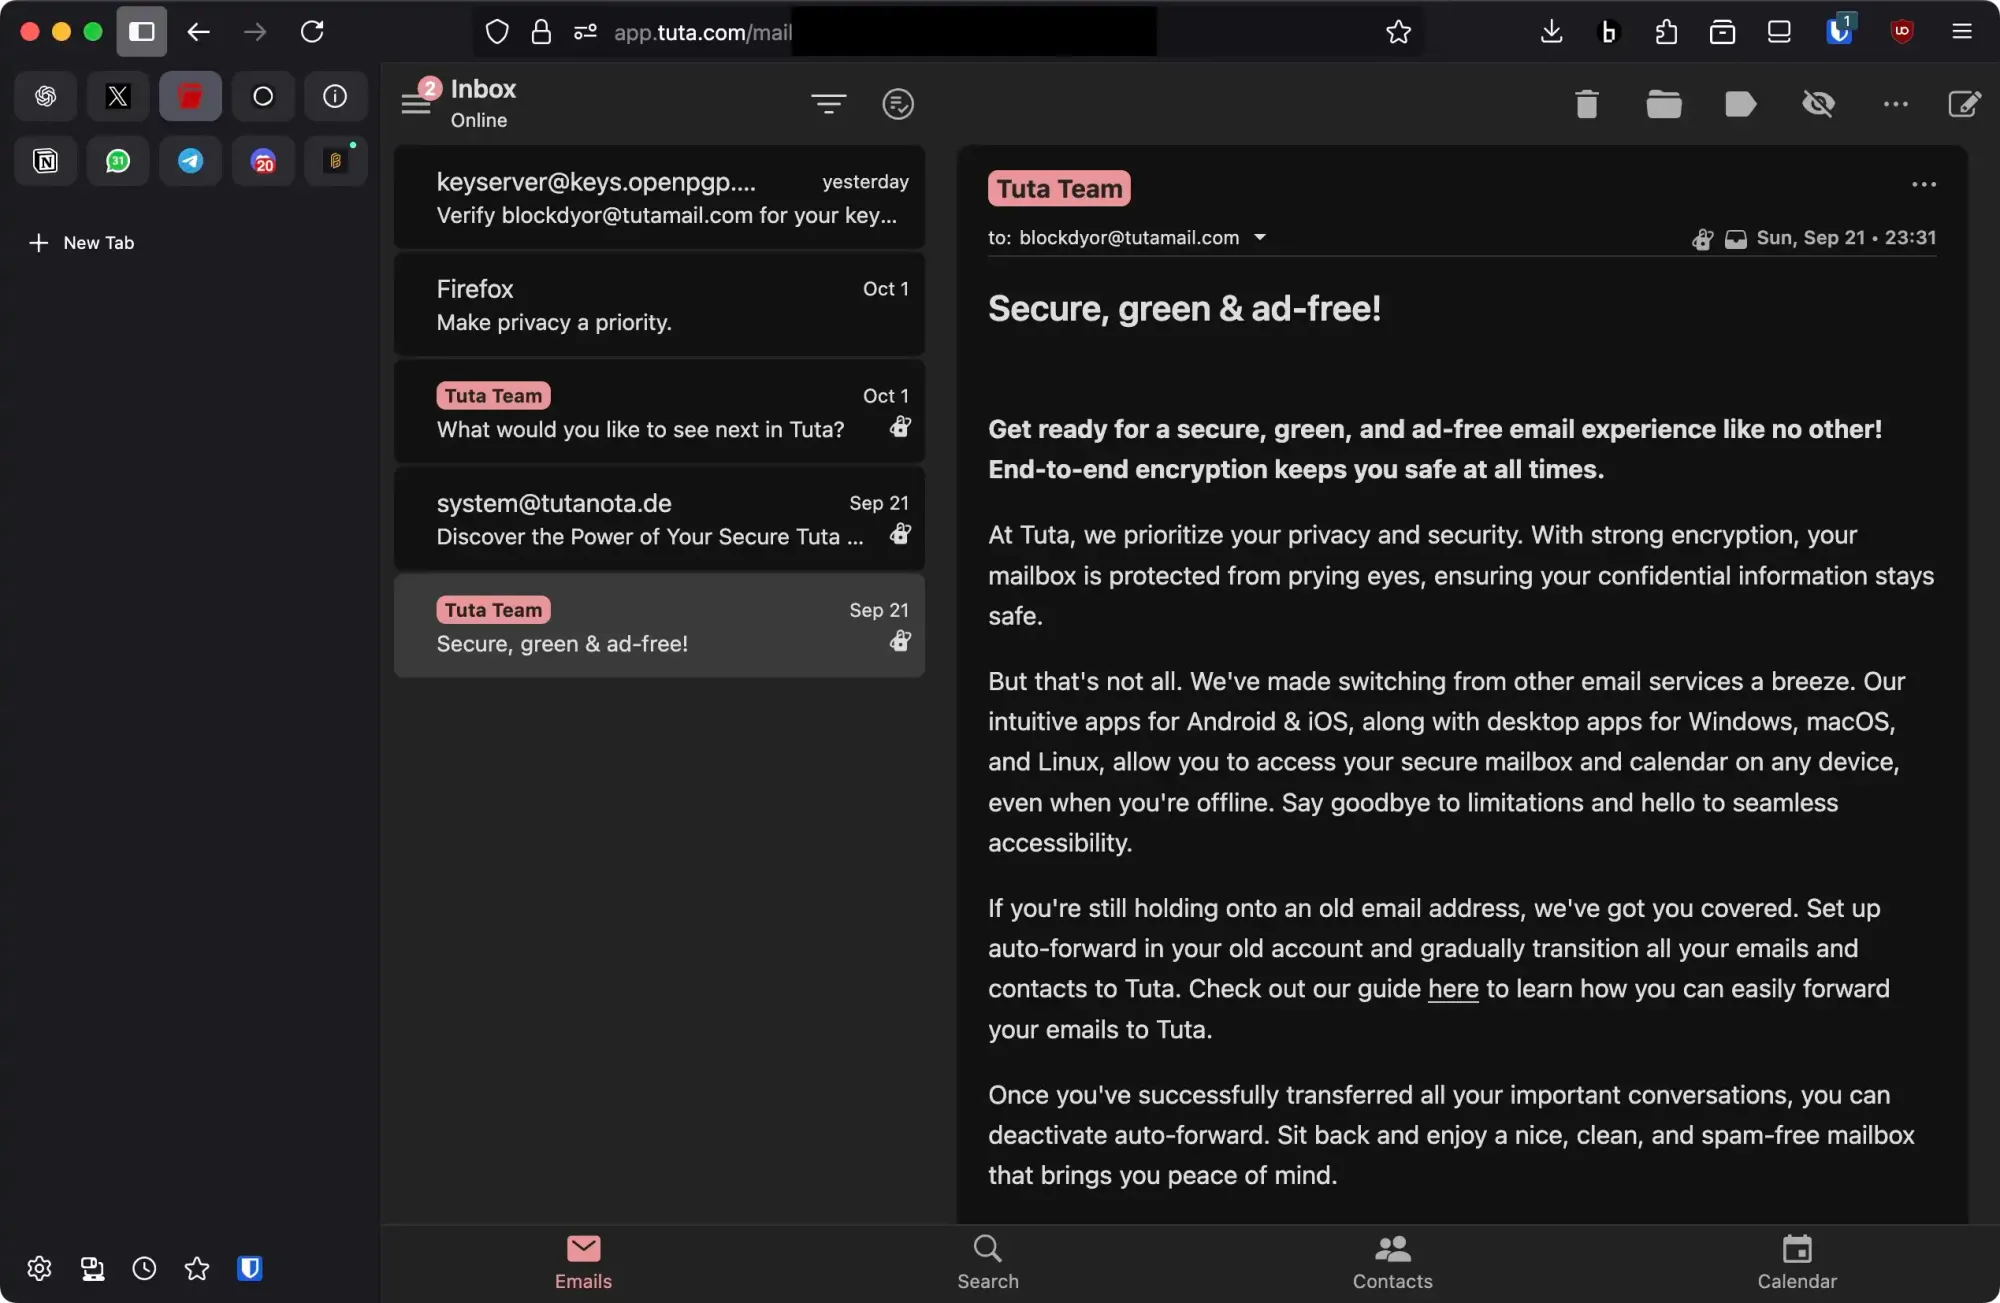Screen dimensions: 2000x1303
Task: Switch to the Telegram pinned tab
Action: click(190, 161)
